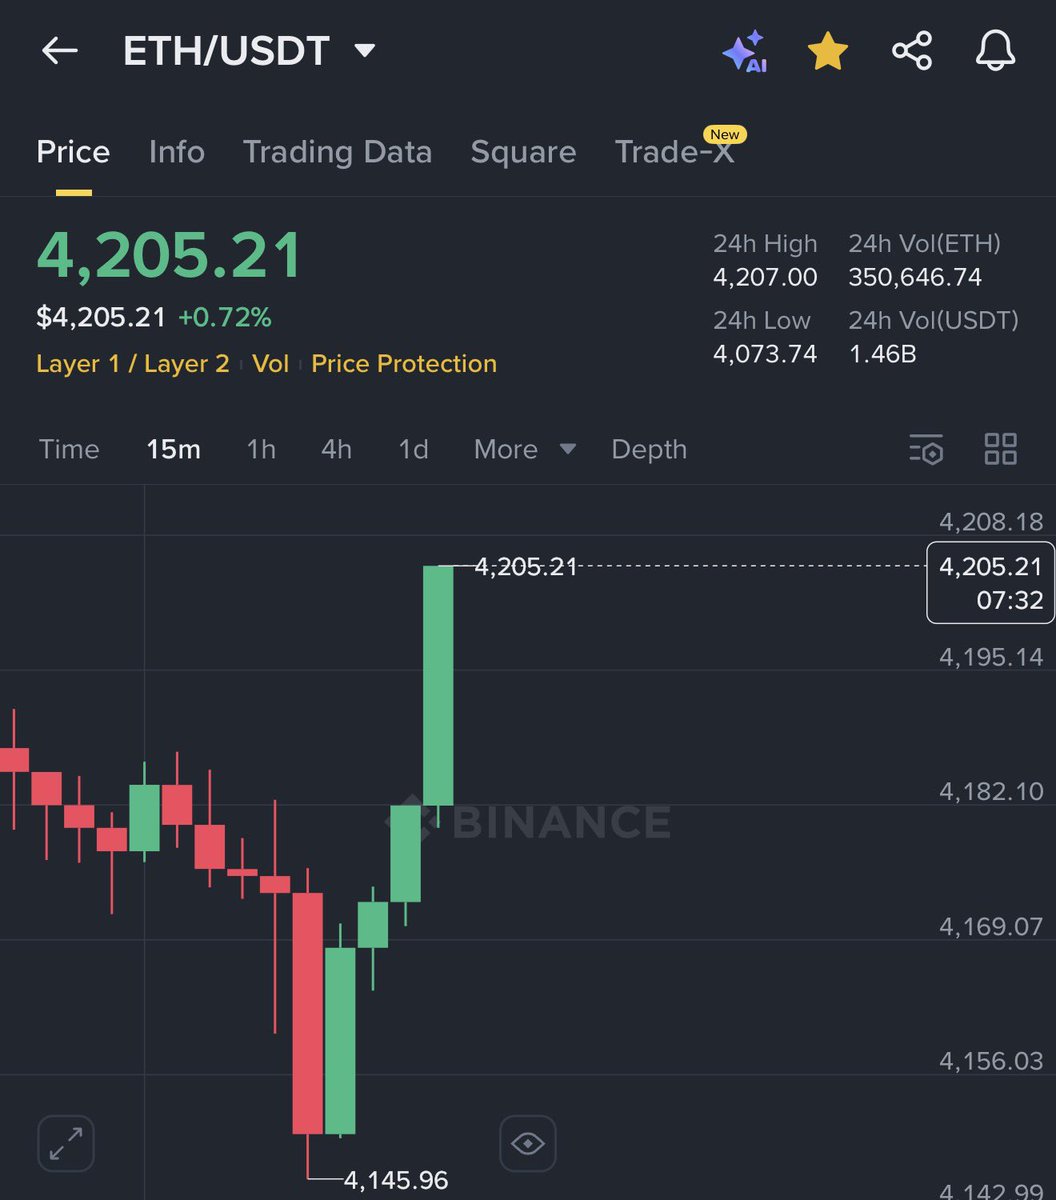Toggle chart visibility eye icon

click(528, 1143)
